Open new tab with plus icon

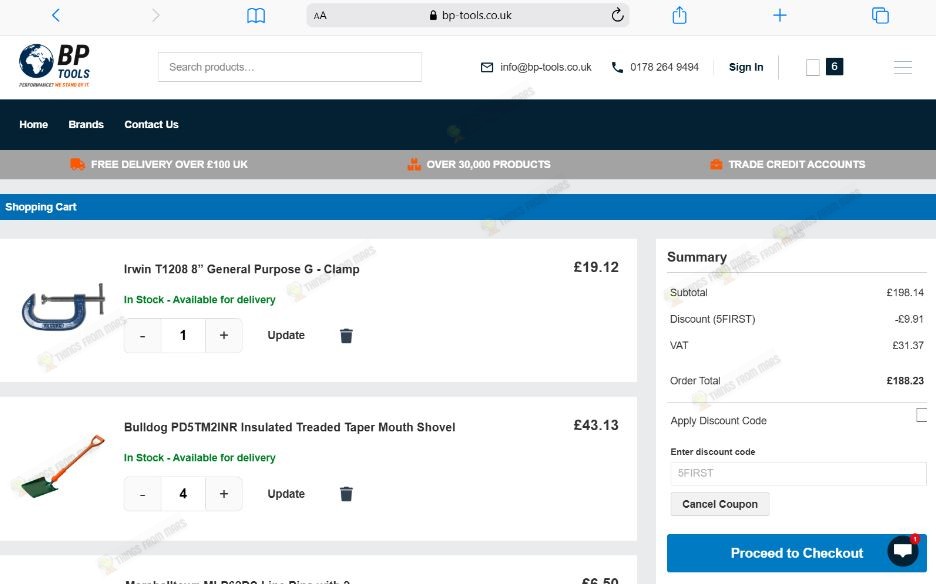tap(780, 15)
